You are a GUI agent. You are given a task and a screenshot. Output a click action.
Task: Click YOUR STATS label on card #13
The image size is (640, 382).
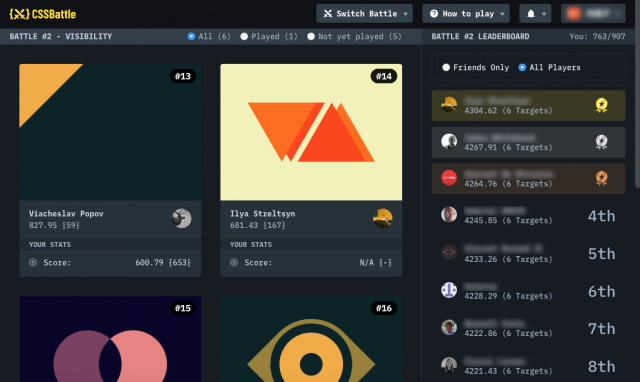[x=50, y=244]
